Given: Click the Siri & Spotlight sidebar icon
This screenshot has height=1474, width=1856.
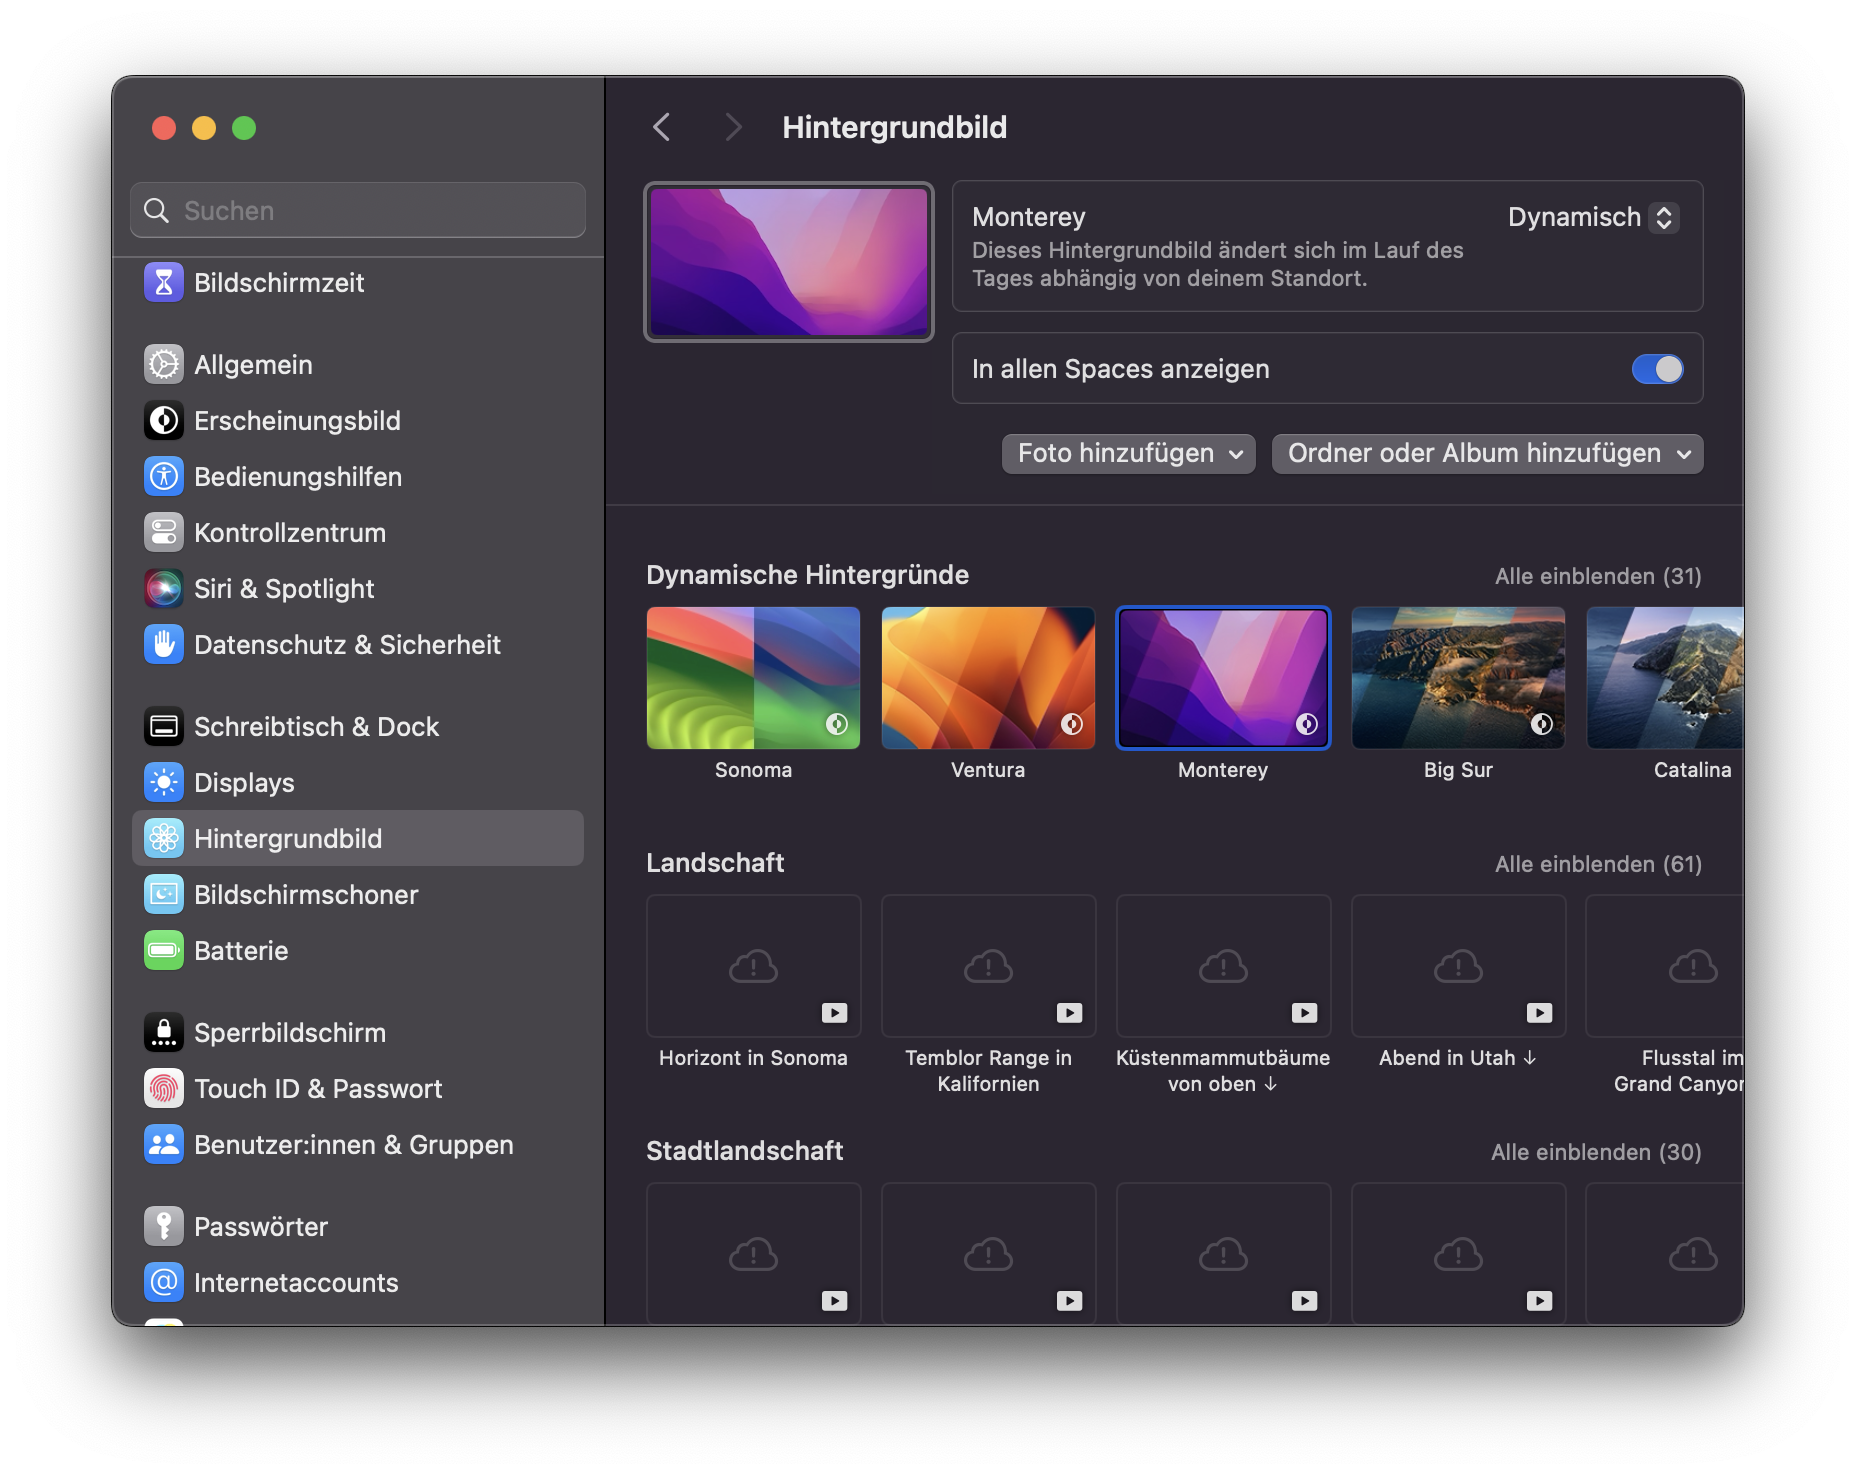Looking at the screenshot, I should (164, 589).
